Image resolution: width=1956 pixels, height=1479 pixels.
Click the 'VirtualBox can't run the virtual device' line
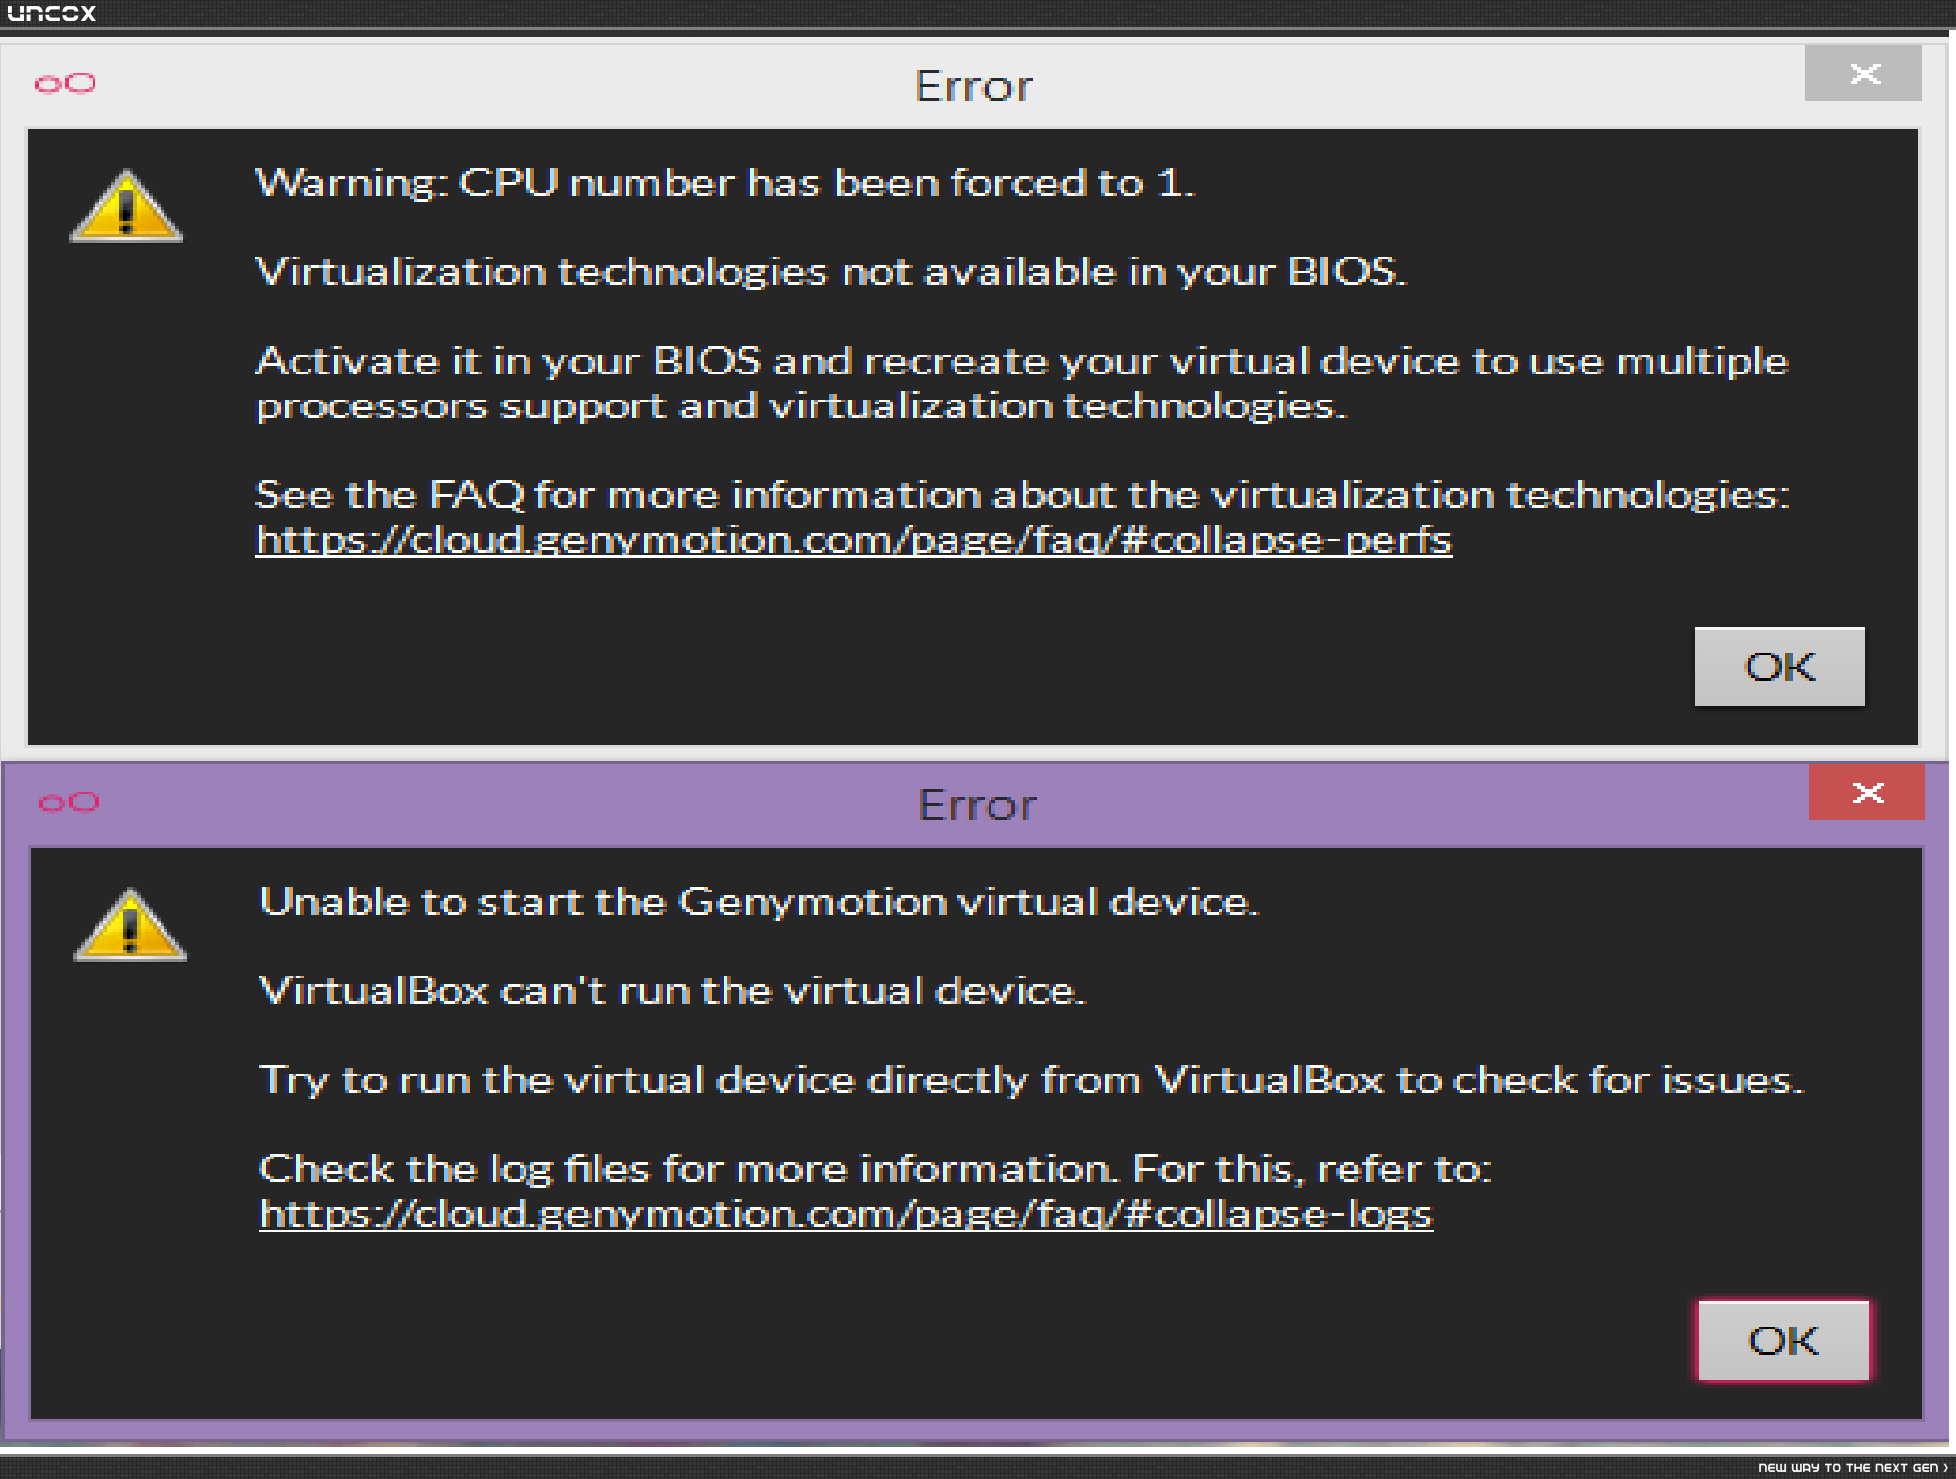coord(672,991)
